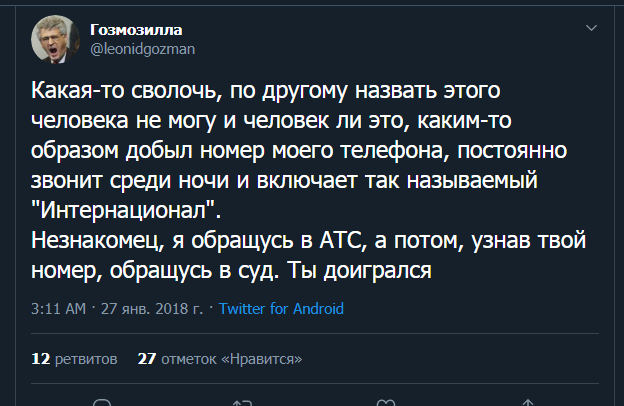Open the Twitter for Android source link
624x406 pixels.
coord(281,308)
